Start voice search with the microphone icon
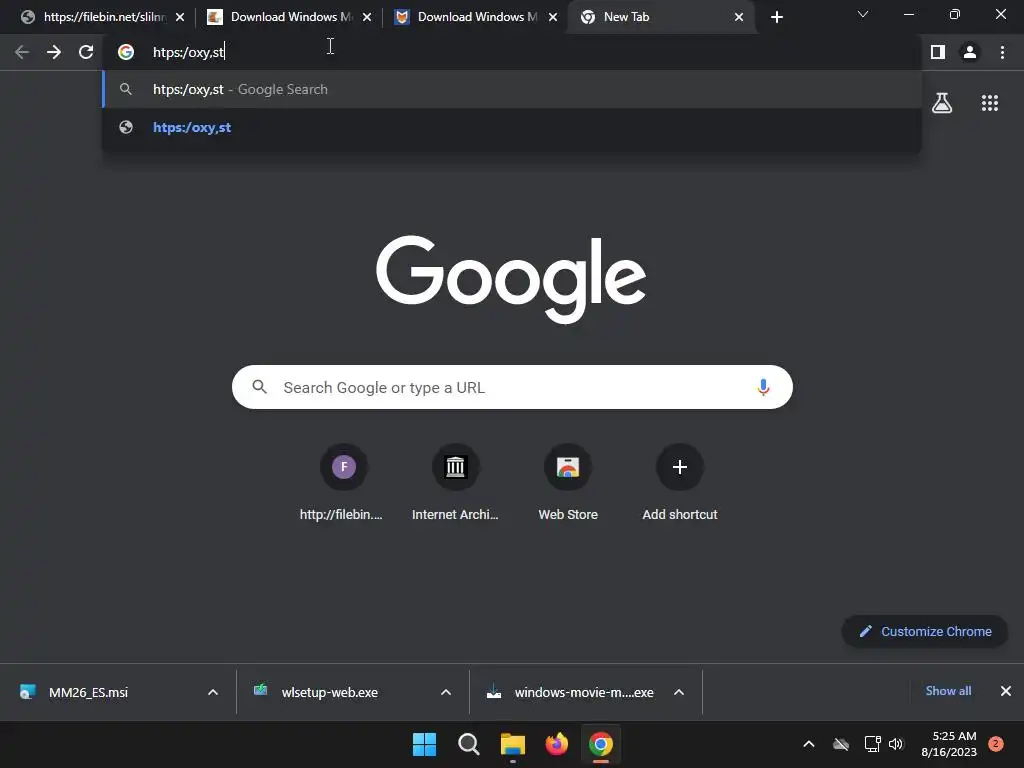1024x768 pixels. point(763,387)
